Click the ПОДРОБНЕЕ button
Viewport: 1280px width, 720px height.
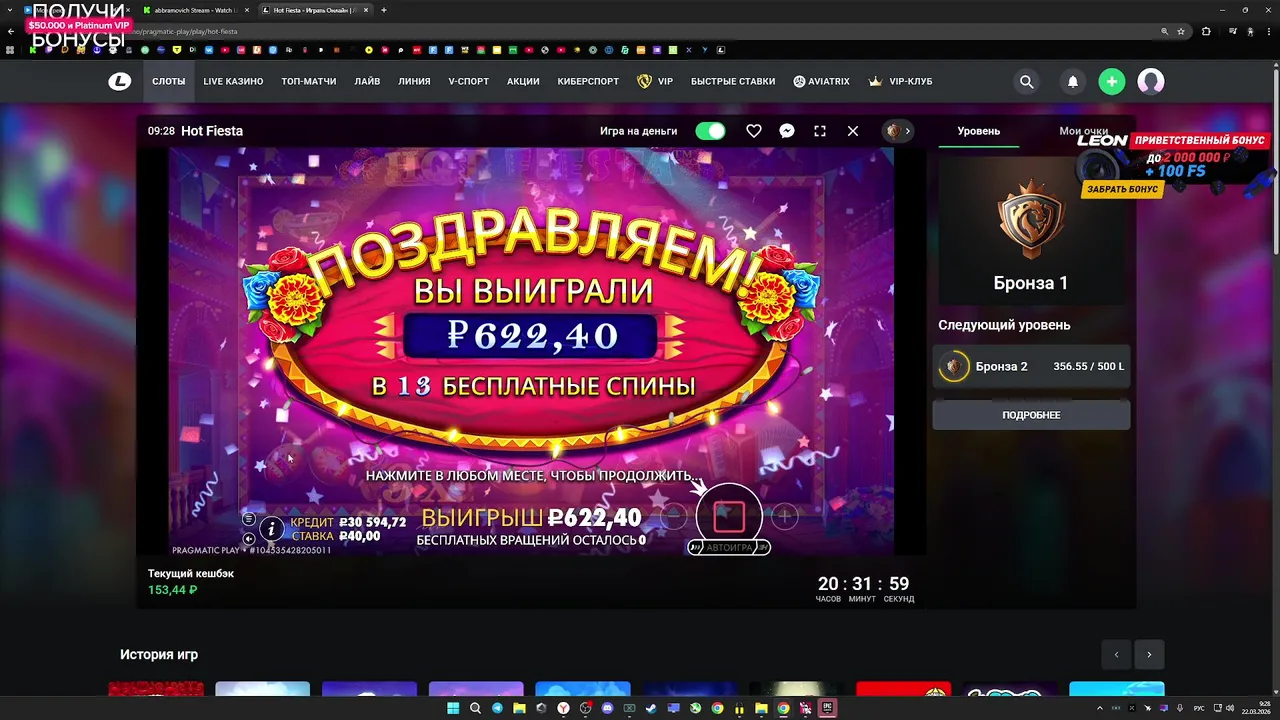pyautogui.click(x=1031, y=415)
